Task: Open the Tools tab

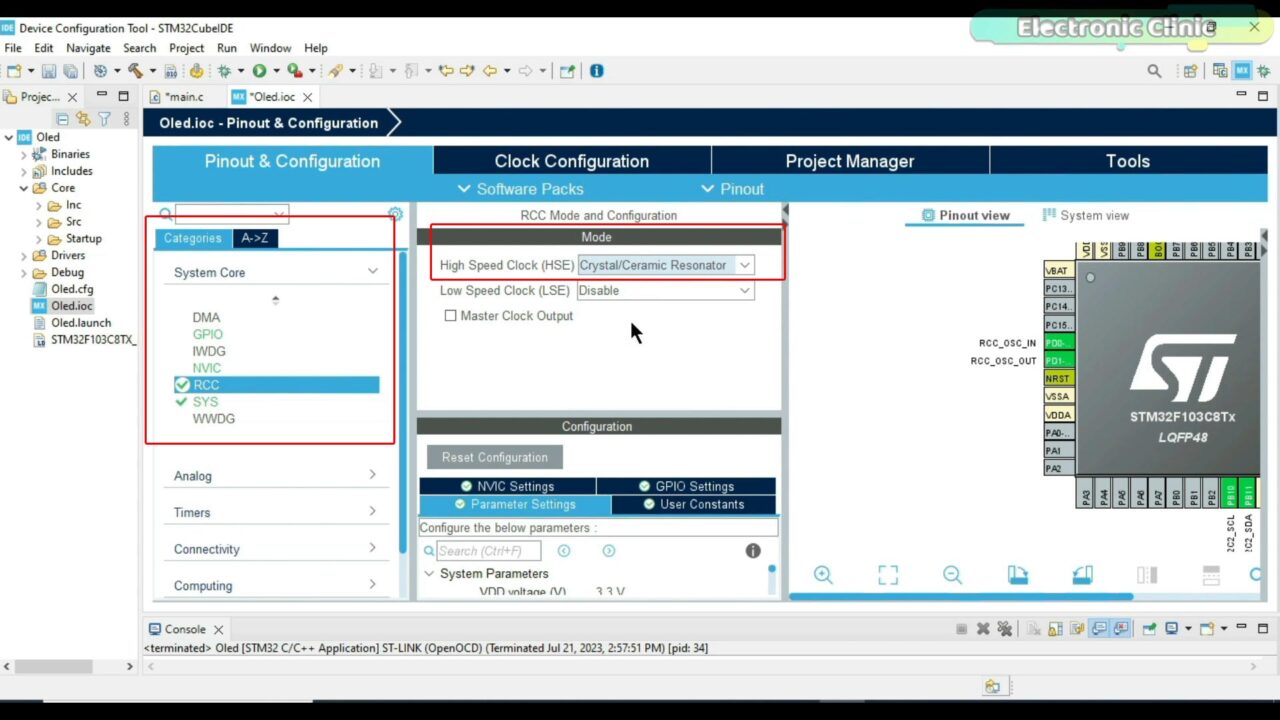Action: pyautogui.click(x=1128, y=161)
